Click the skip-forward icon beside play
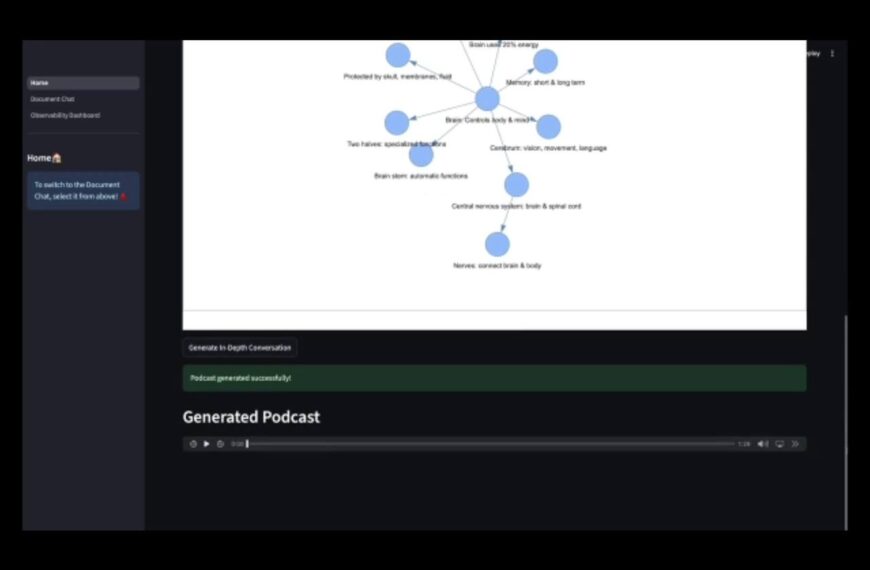 tap(220, 443)
